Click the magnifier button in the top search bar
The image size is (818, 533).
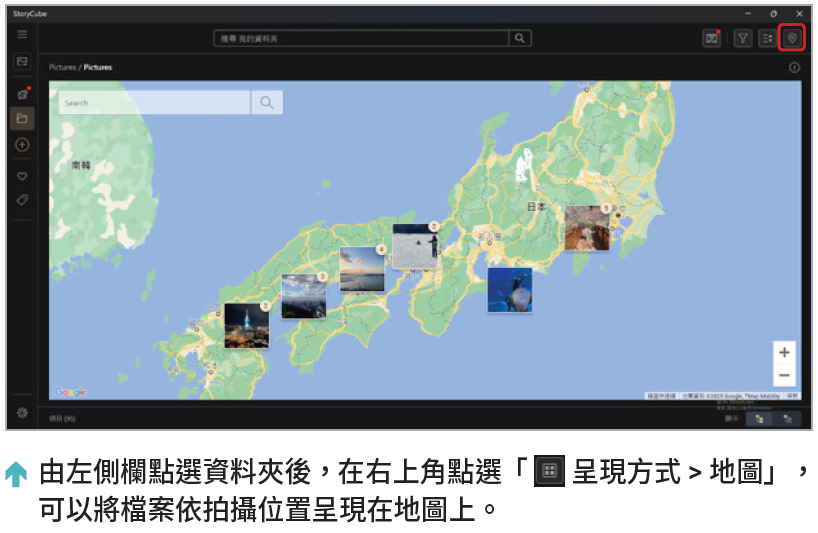click(x=520, y=38)
